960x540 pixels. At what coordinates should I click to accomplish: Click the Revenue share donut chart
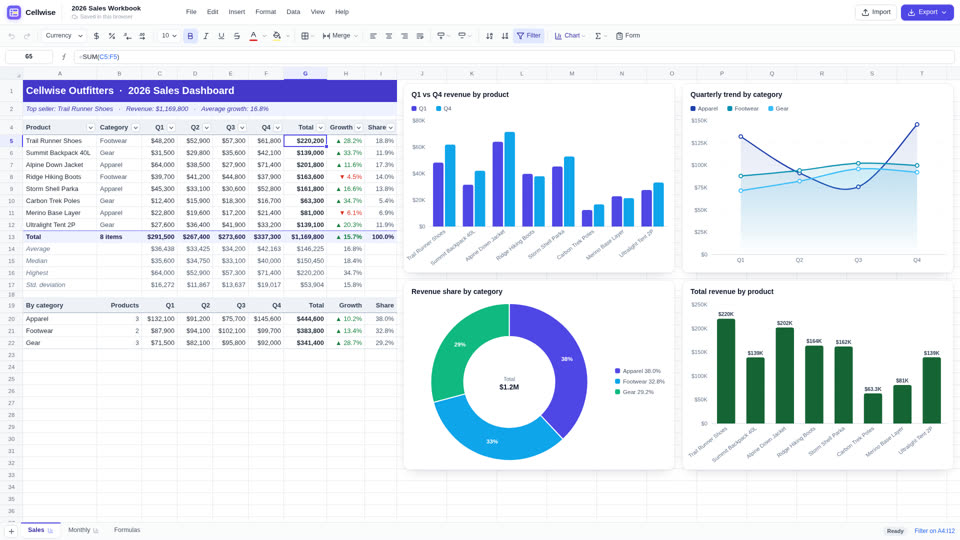click(x=509, y=381)
